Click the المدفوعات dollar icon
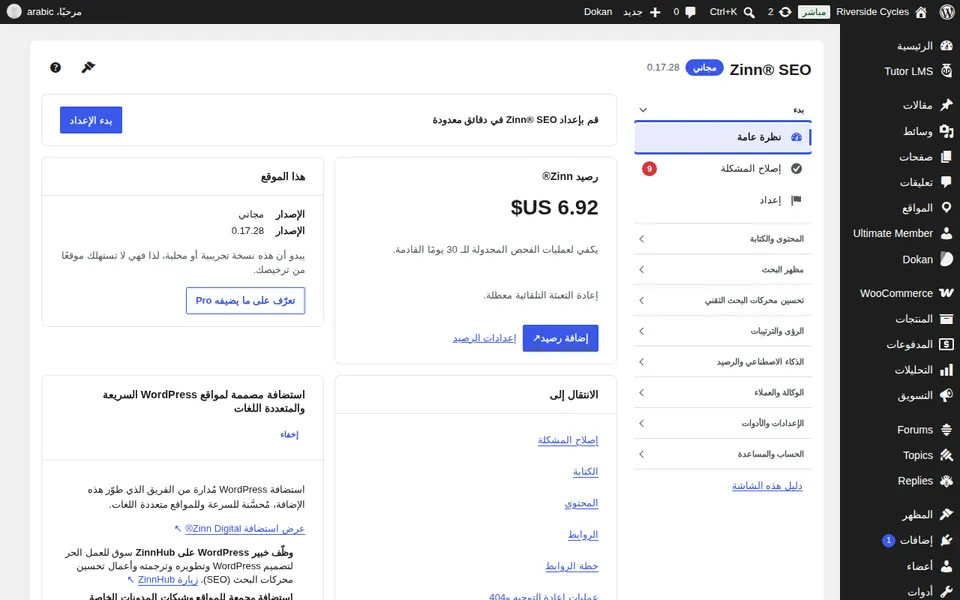This screenshot has height=600, width=960. [947, 344]
